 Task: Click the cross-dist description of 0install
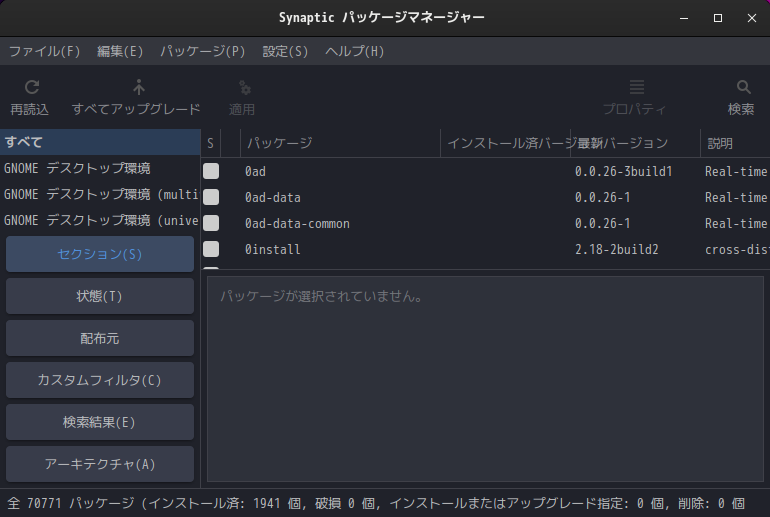click(737, 249)
